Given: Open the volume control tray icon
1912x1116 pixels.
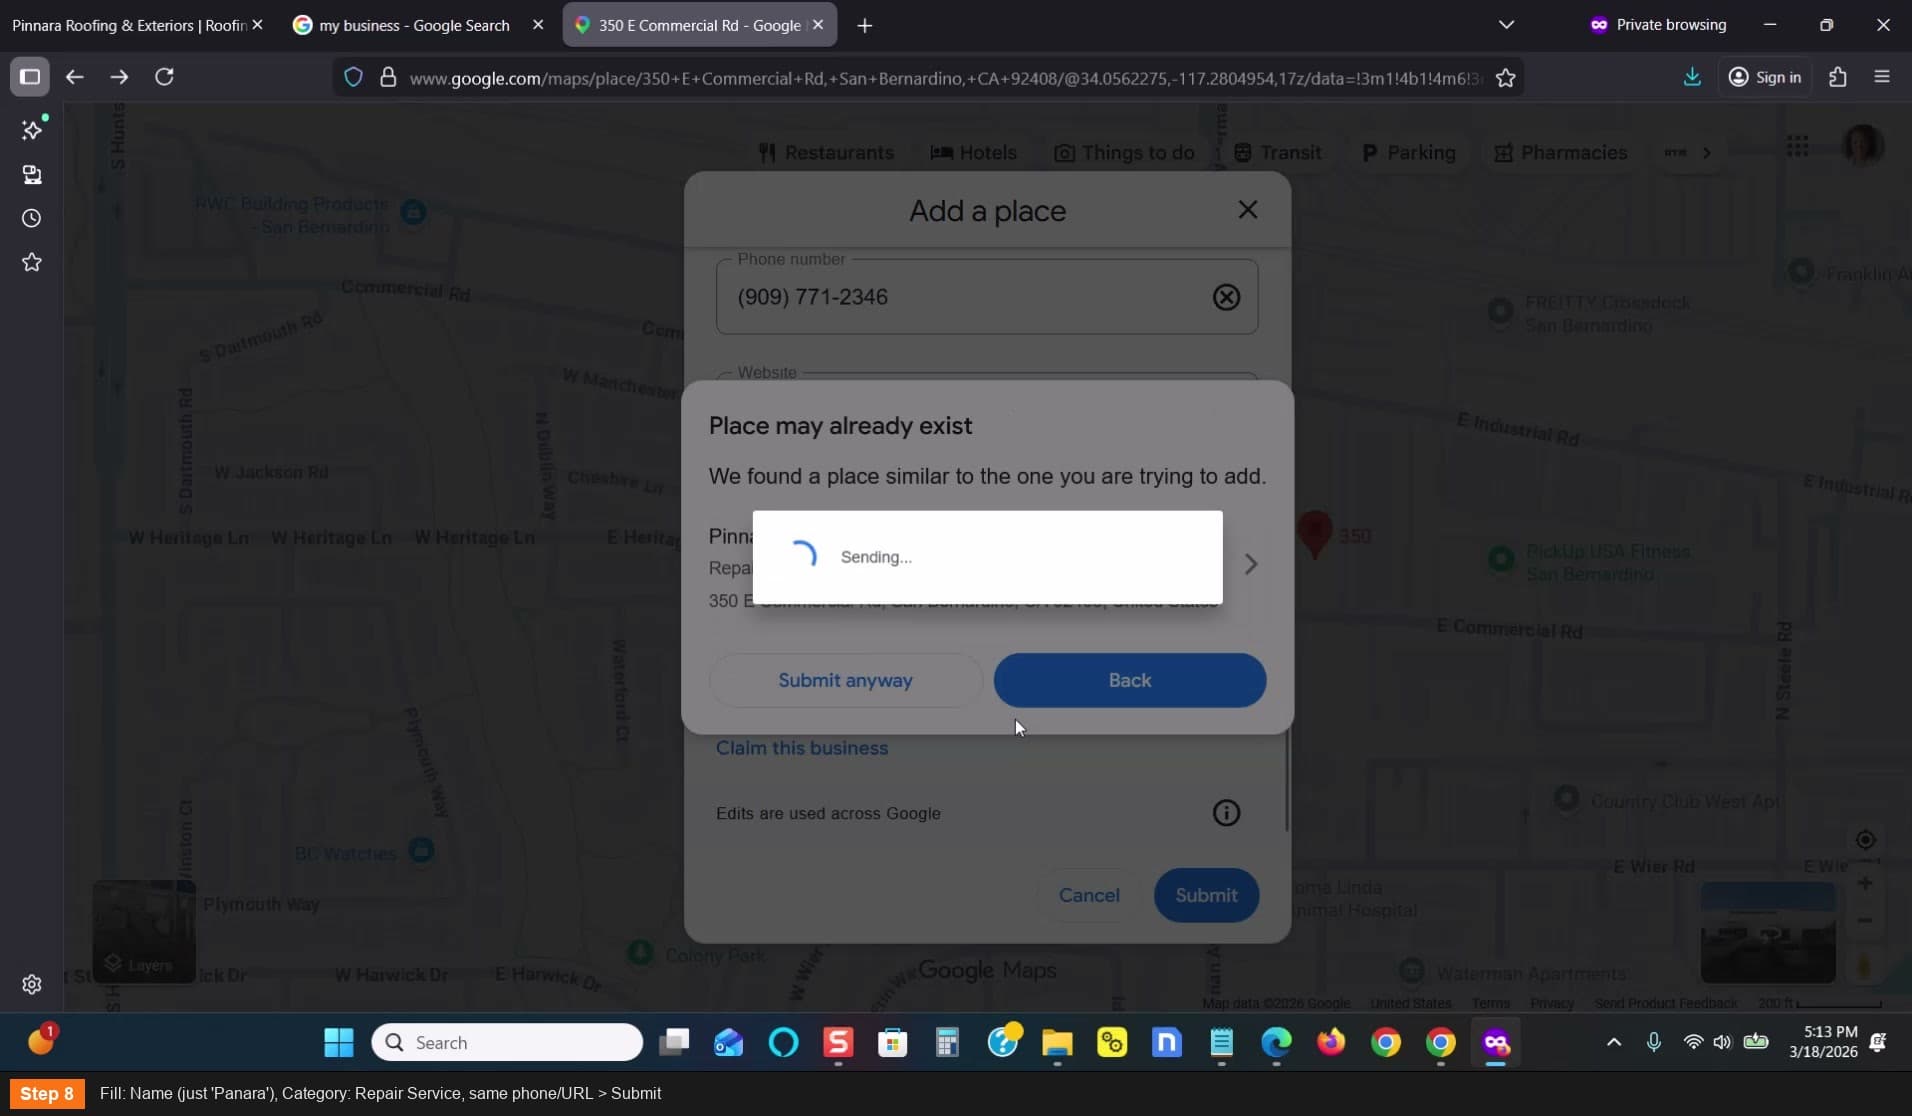Looking at the screenshot, I should (x=1722, y=1042).
